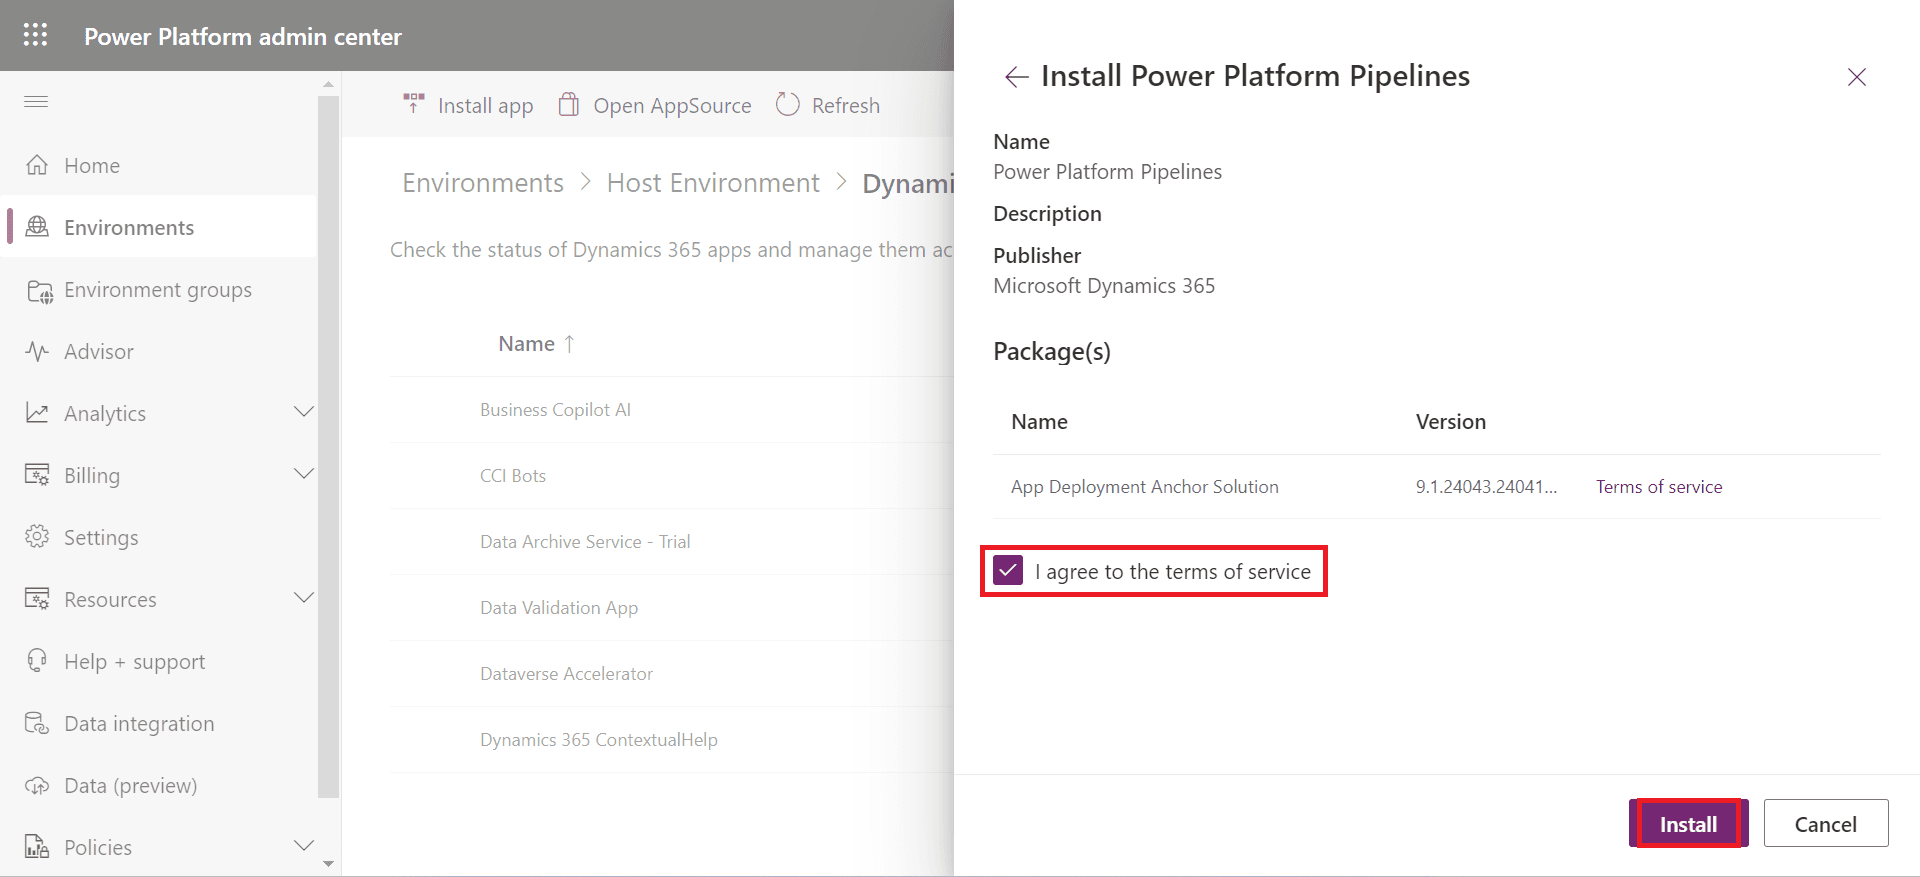The height and width of the screenshot is (877, 1920).
Task: Expand the Billing section chevron
Action: pos(304,474)
